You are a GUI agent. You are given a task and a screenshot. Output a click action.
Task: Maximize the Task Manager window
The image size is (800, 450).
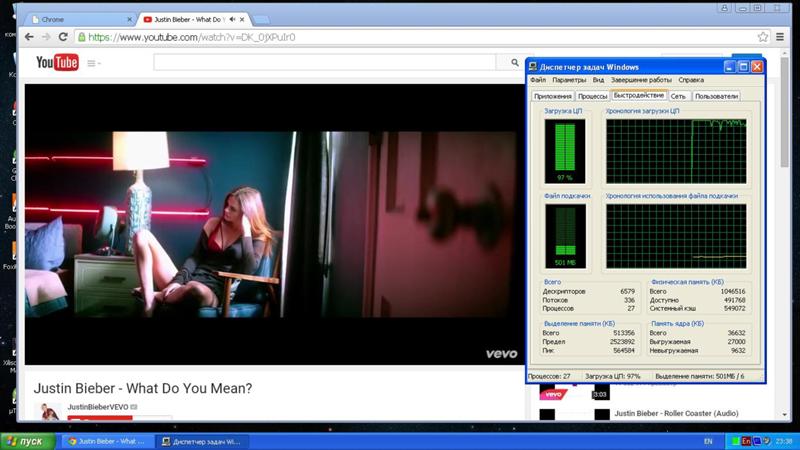tap(743, 67)
